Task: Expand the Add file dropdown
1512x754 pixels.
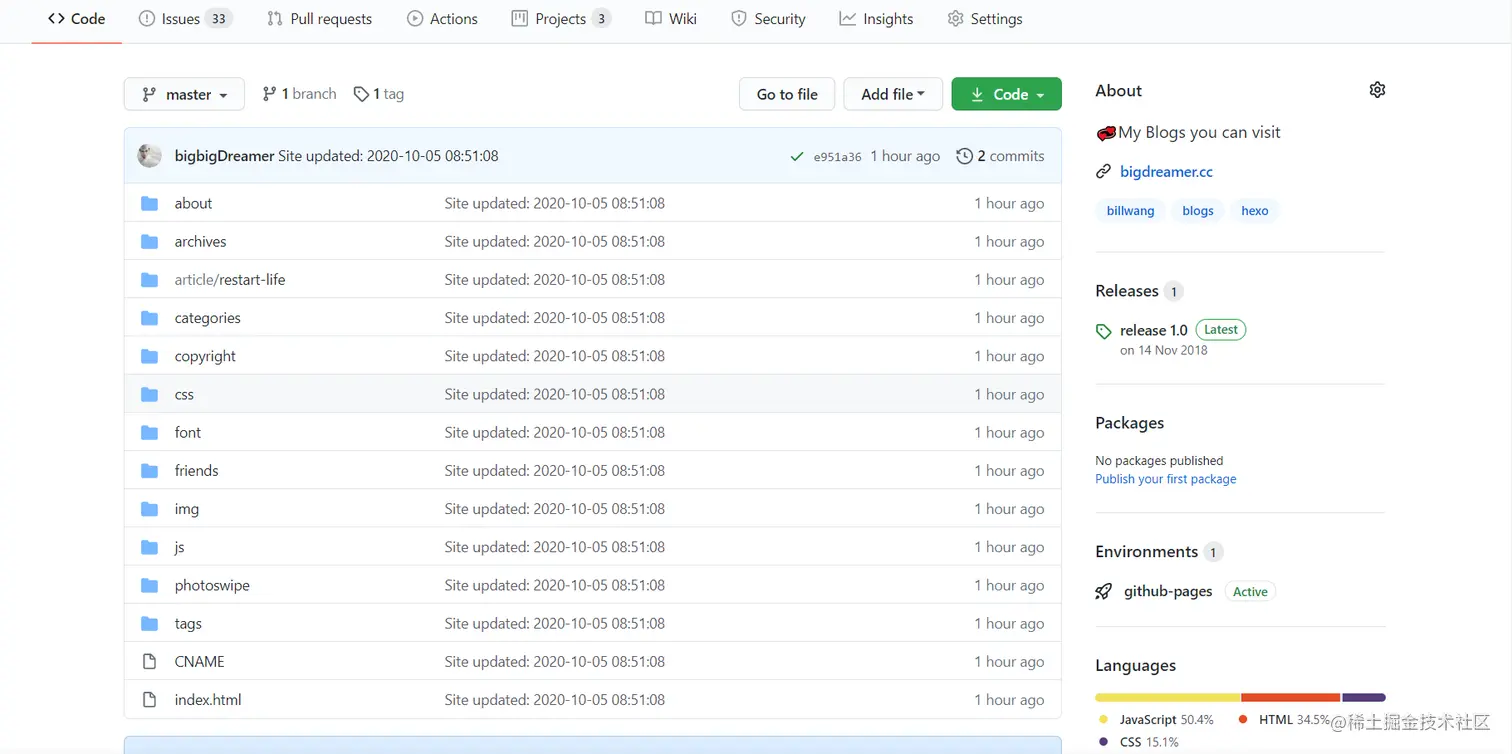Action: pyautogui.click(x=893, y=94)
